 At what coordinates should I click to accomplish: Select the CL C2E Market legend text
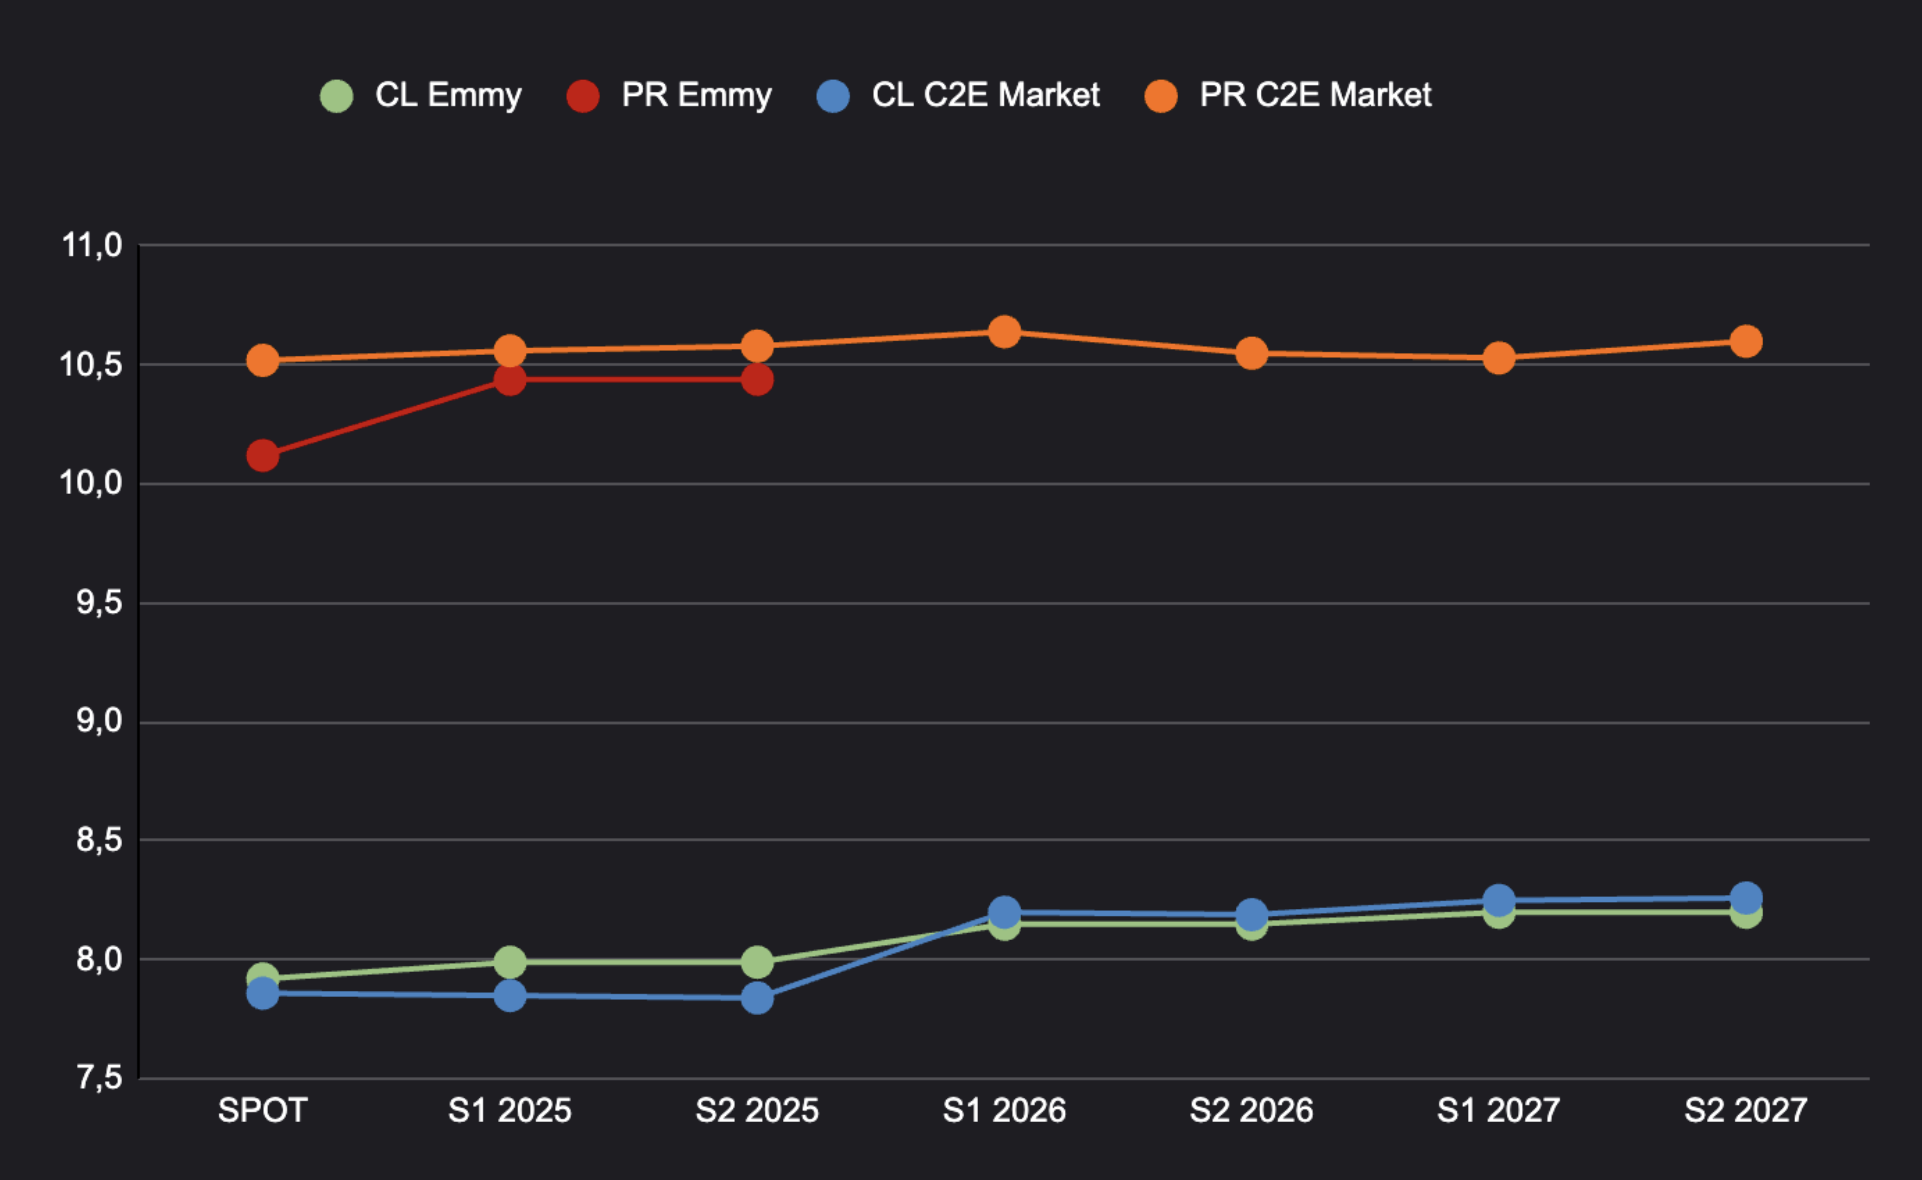[x=985, y=95]
